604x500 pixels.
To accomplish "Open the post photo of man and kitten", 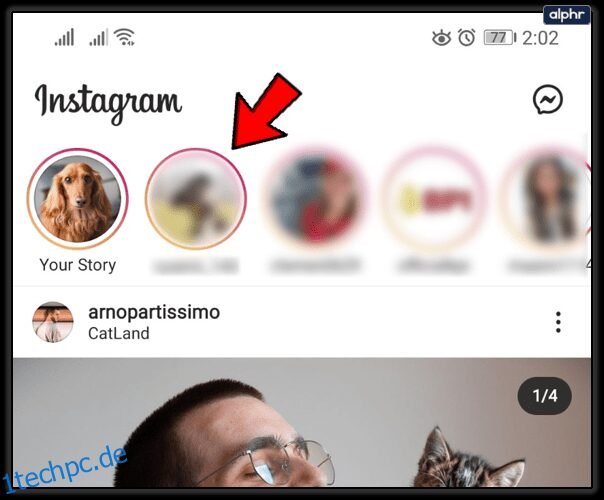I will [302, 422].
